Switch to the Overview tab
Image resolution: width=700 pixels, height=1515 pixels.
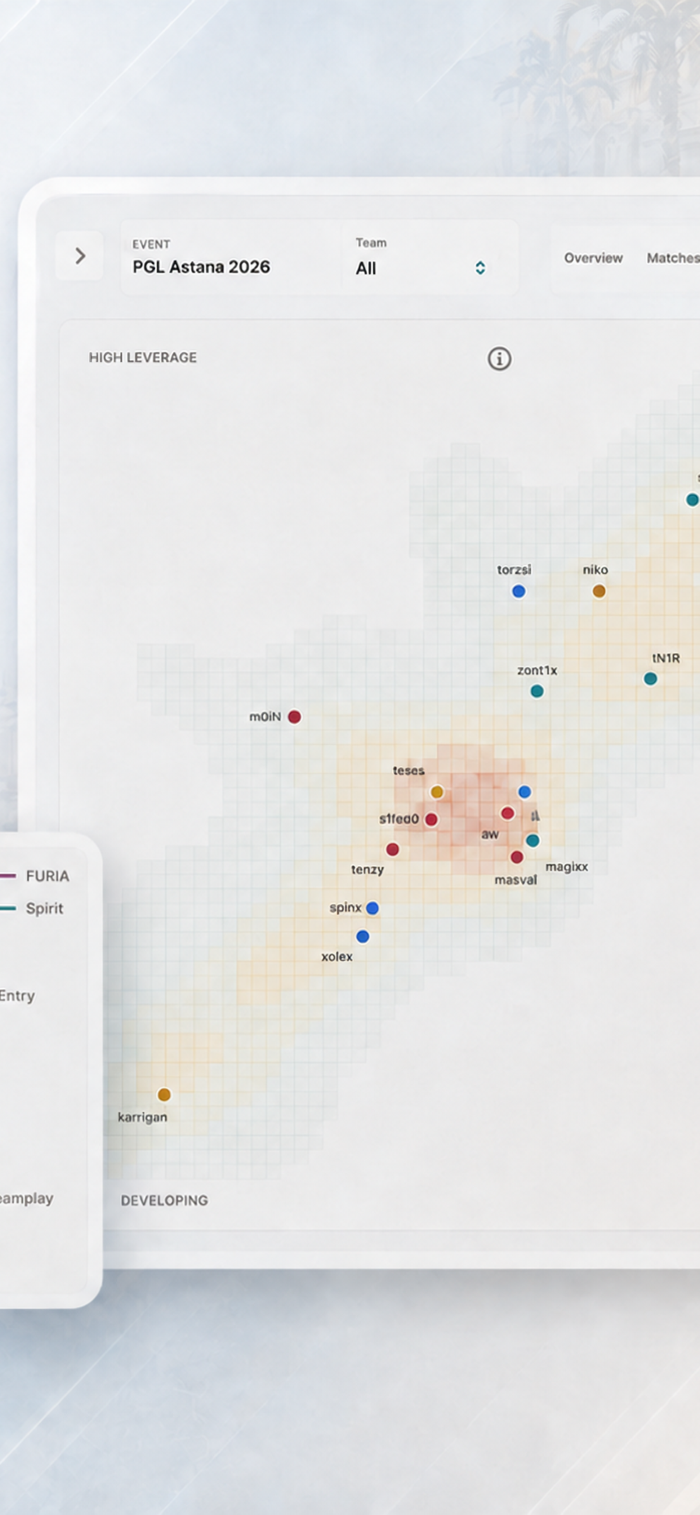tap(593, 258)
